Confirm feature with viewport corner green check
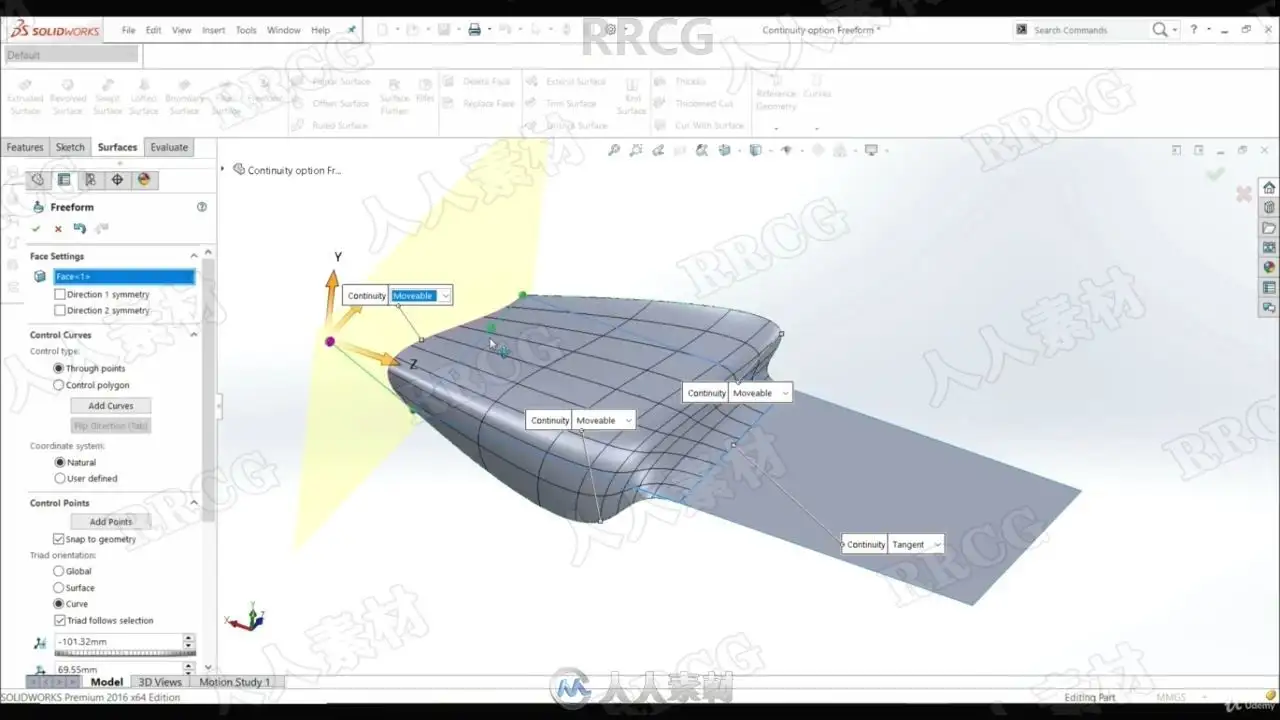The image size is (1280, 720). tap(1215, 174)
